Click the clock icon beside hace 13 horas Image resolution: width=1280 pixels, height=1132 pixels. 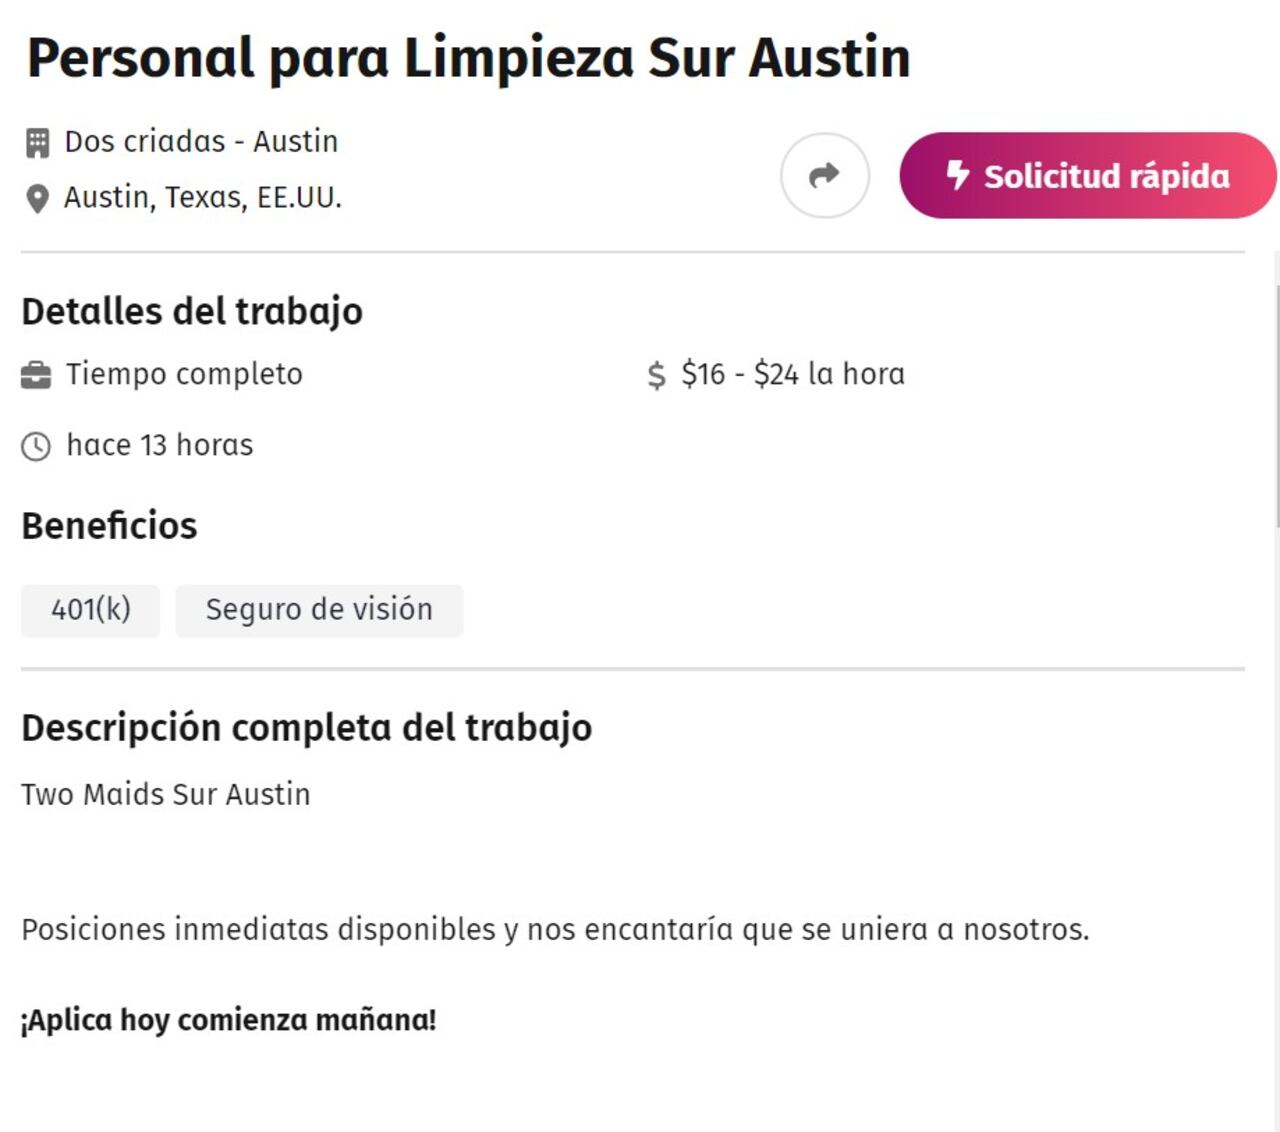click(37, 445)
